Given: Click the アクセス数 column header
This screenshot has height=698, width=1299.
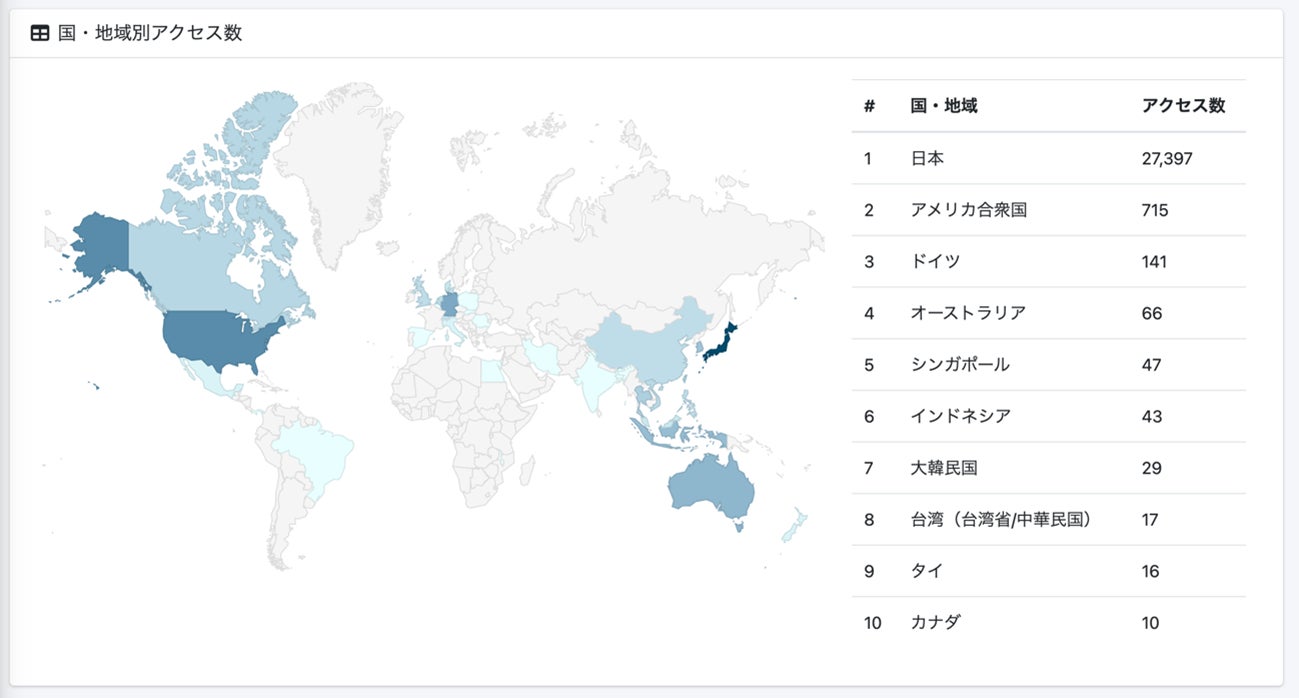Looking at the screenshot, I should click(x=1183, y=106).
